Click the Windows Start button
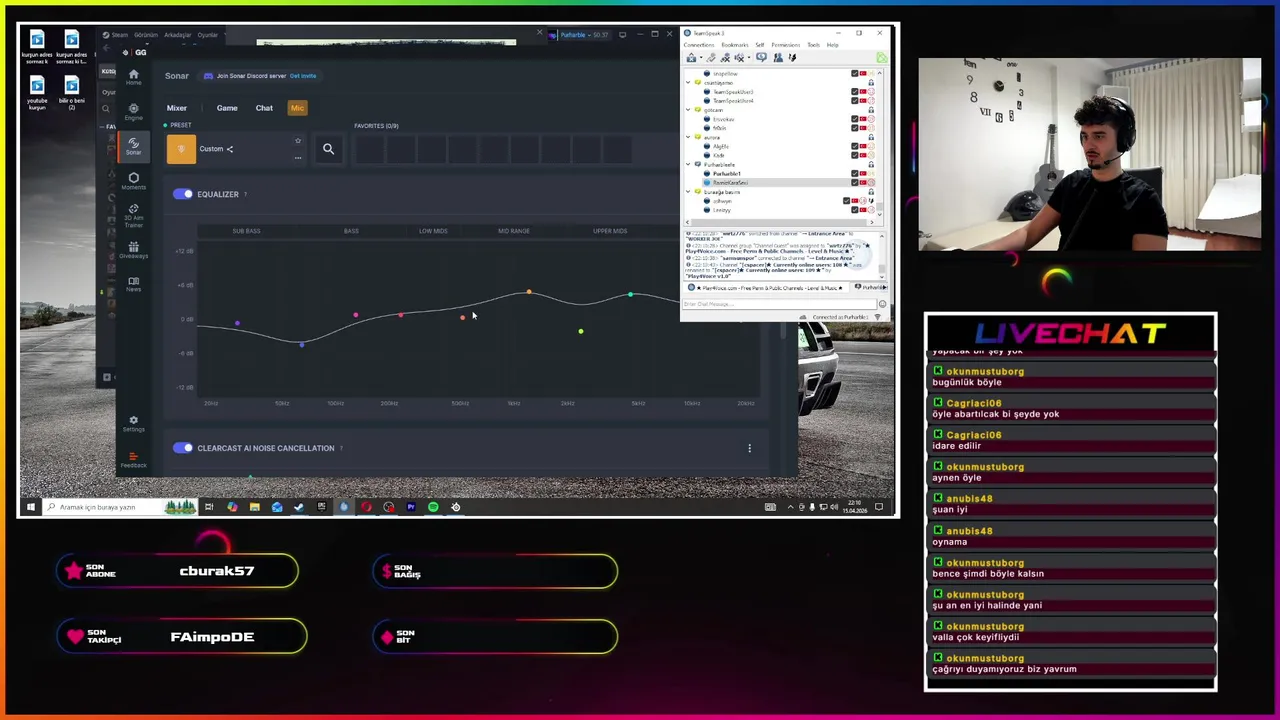Image resolution: width=1280 pixels, height=720 pixels. [30, 507]
